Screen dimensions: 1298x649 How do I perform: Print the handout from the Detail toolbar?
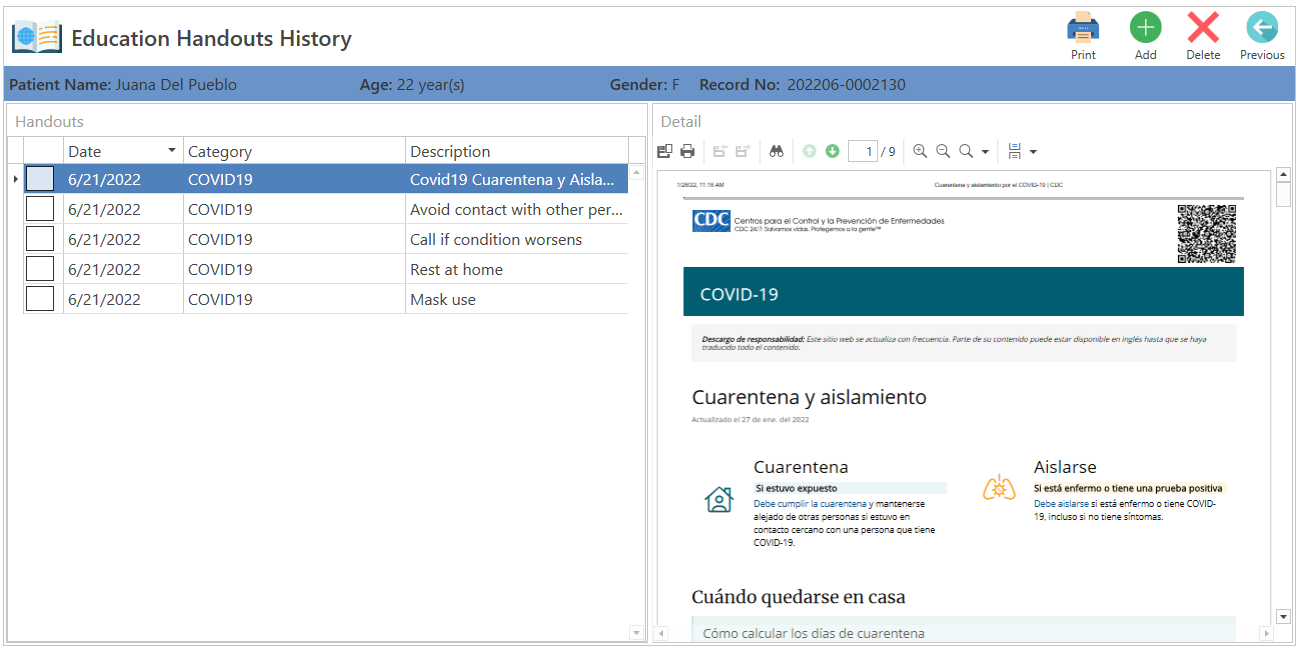tap(687, 150)
